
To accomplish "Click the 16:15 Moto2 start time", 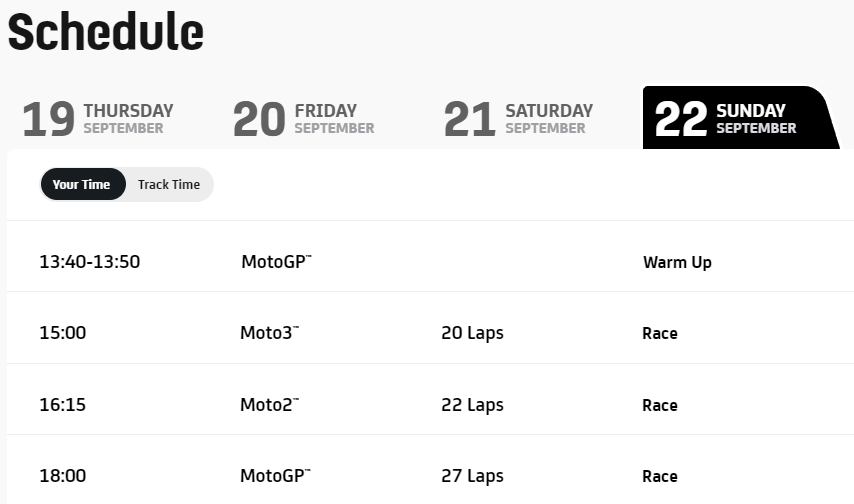I will coord(63,405).
